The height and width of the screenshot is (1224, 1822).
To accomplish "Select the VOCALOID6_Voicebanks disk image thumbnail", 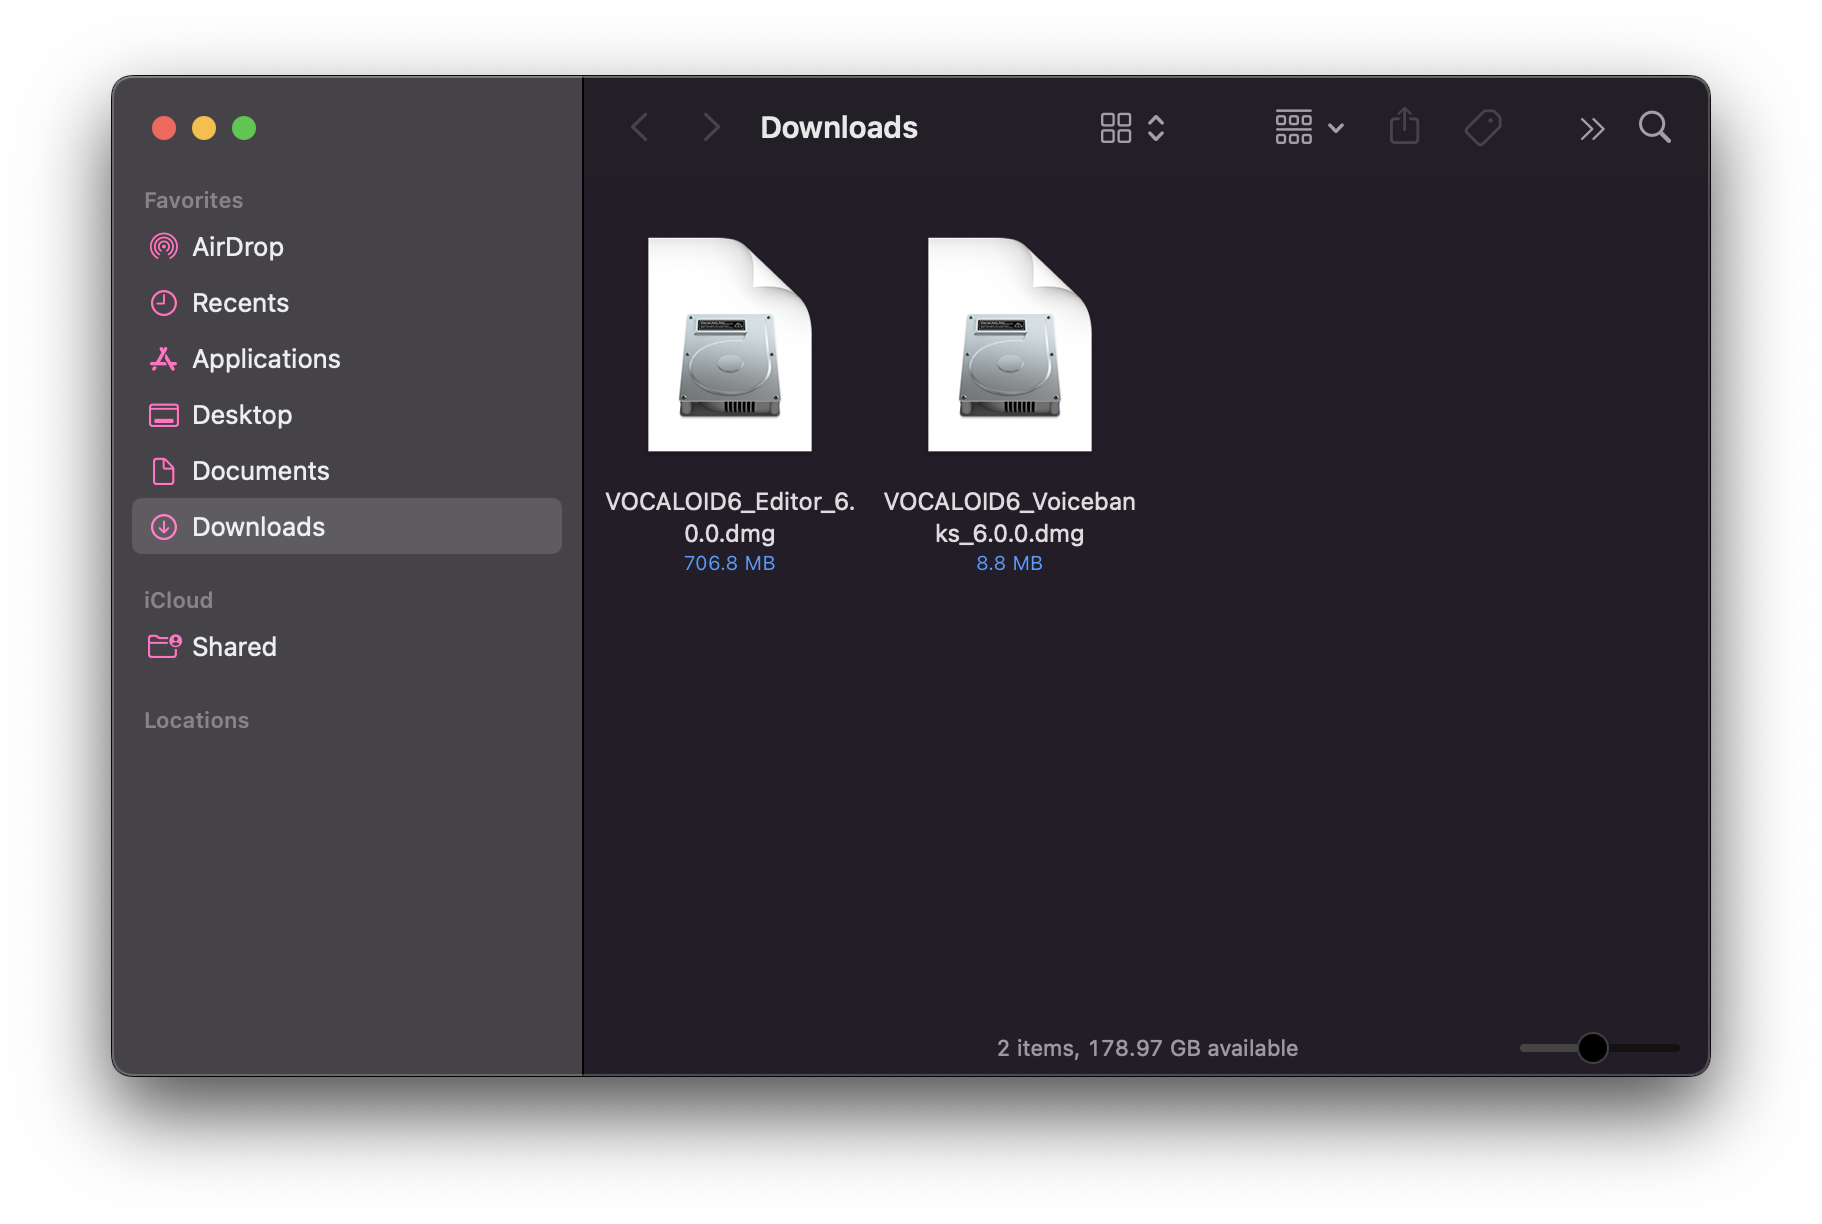I will click(x=1010, y=344).
